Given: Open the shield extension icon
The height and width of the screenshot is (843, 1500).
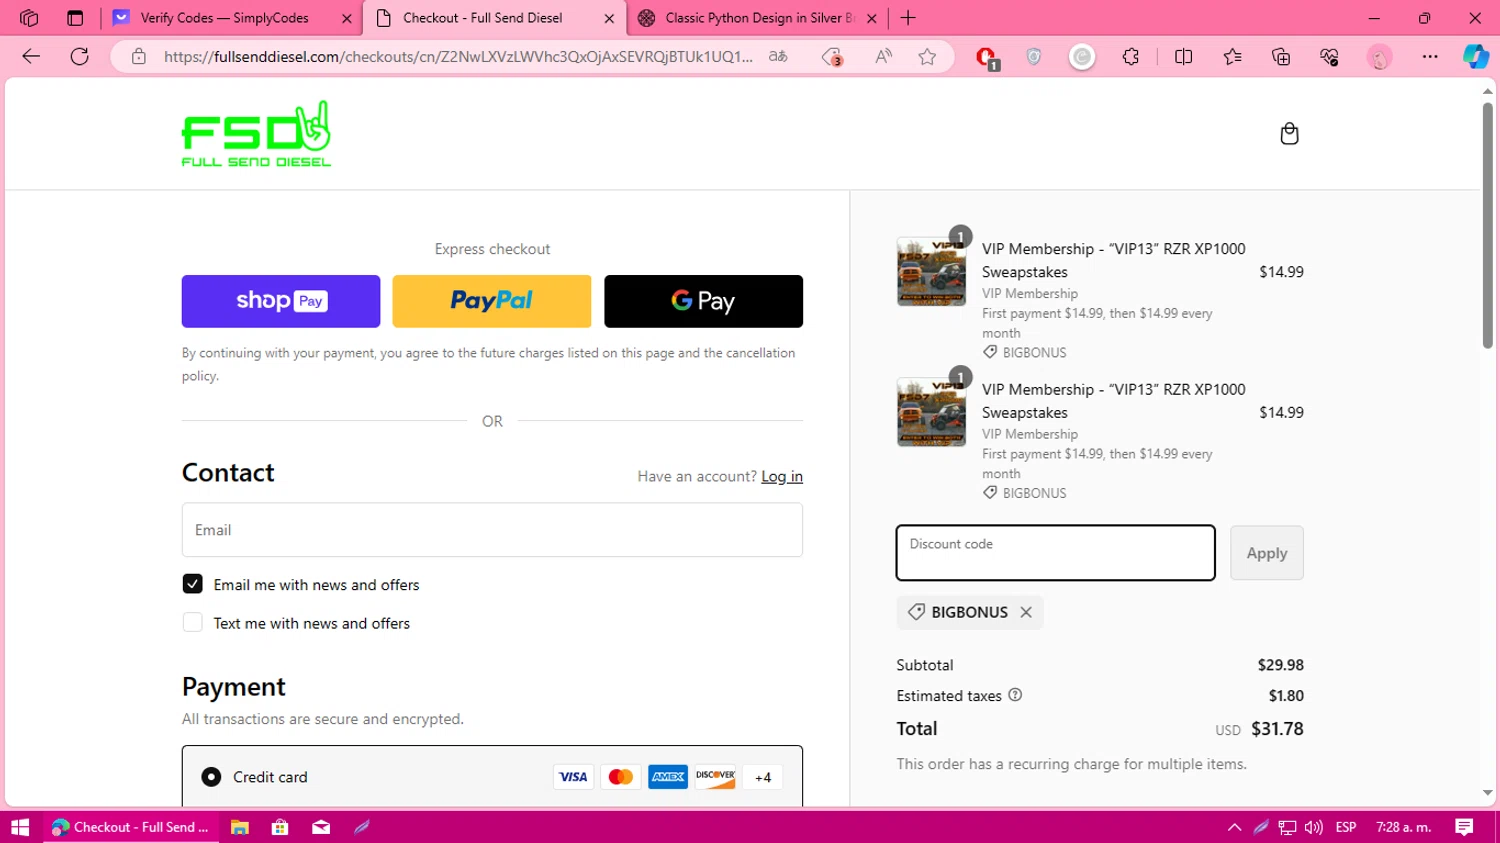Looking at the screenshot, I should coord(1034,57).
